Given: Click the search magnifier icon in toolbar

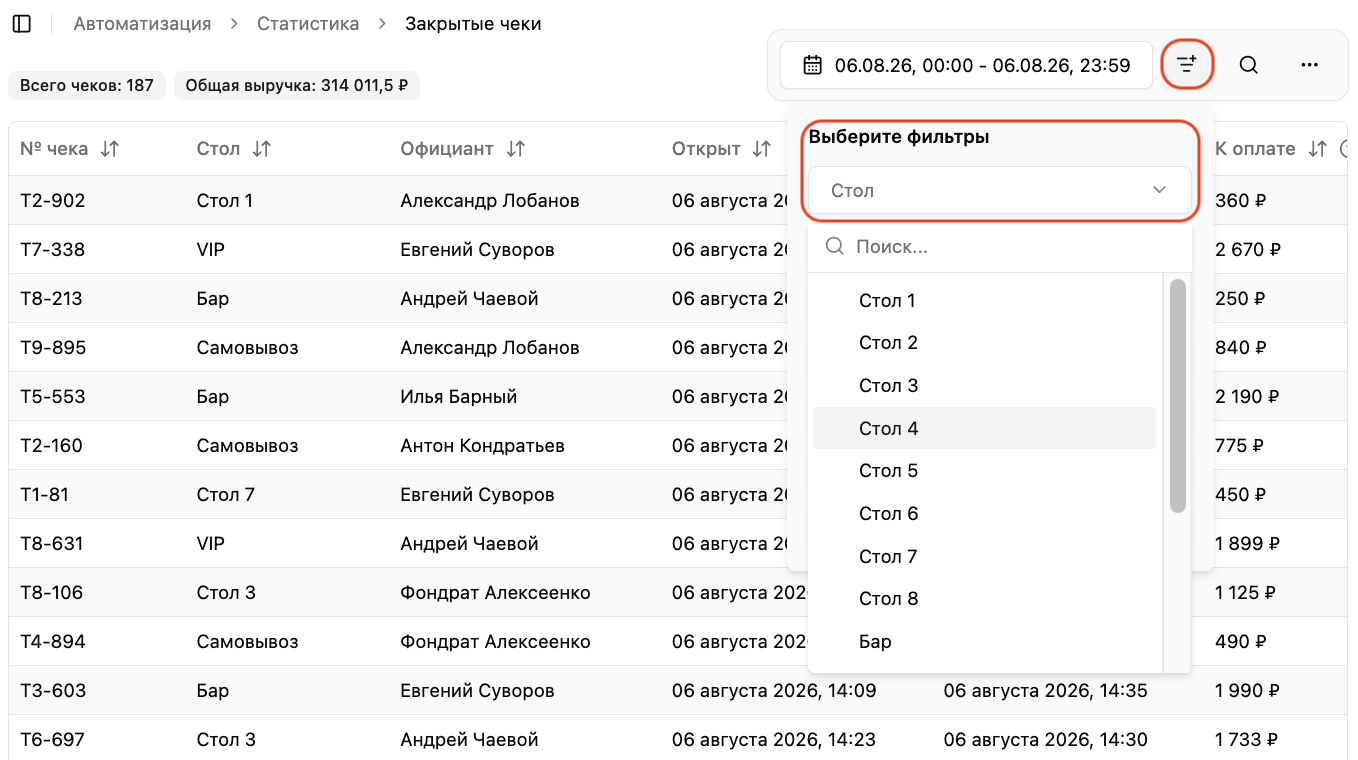Looking at the screenshot, I should click(1248, 65).
